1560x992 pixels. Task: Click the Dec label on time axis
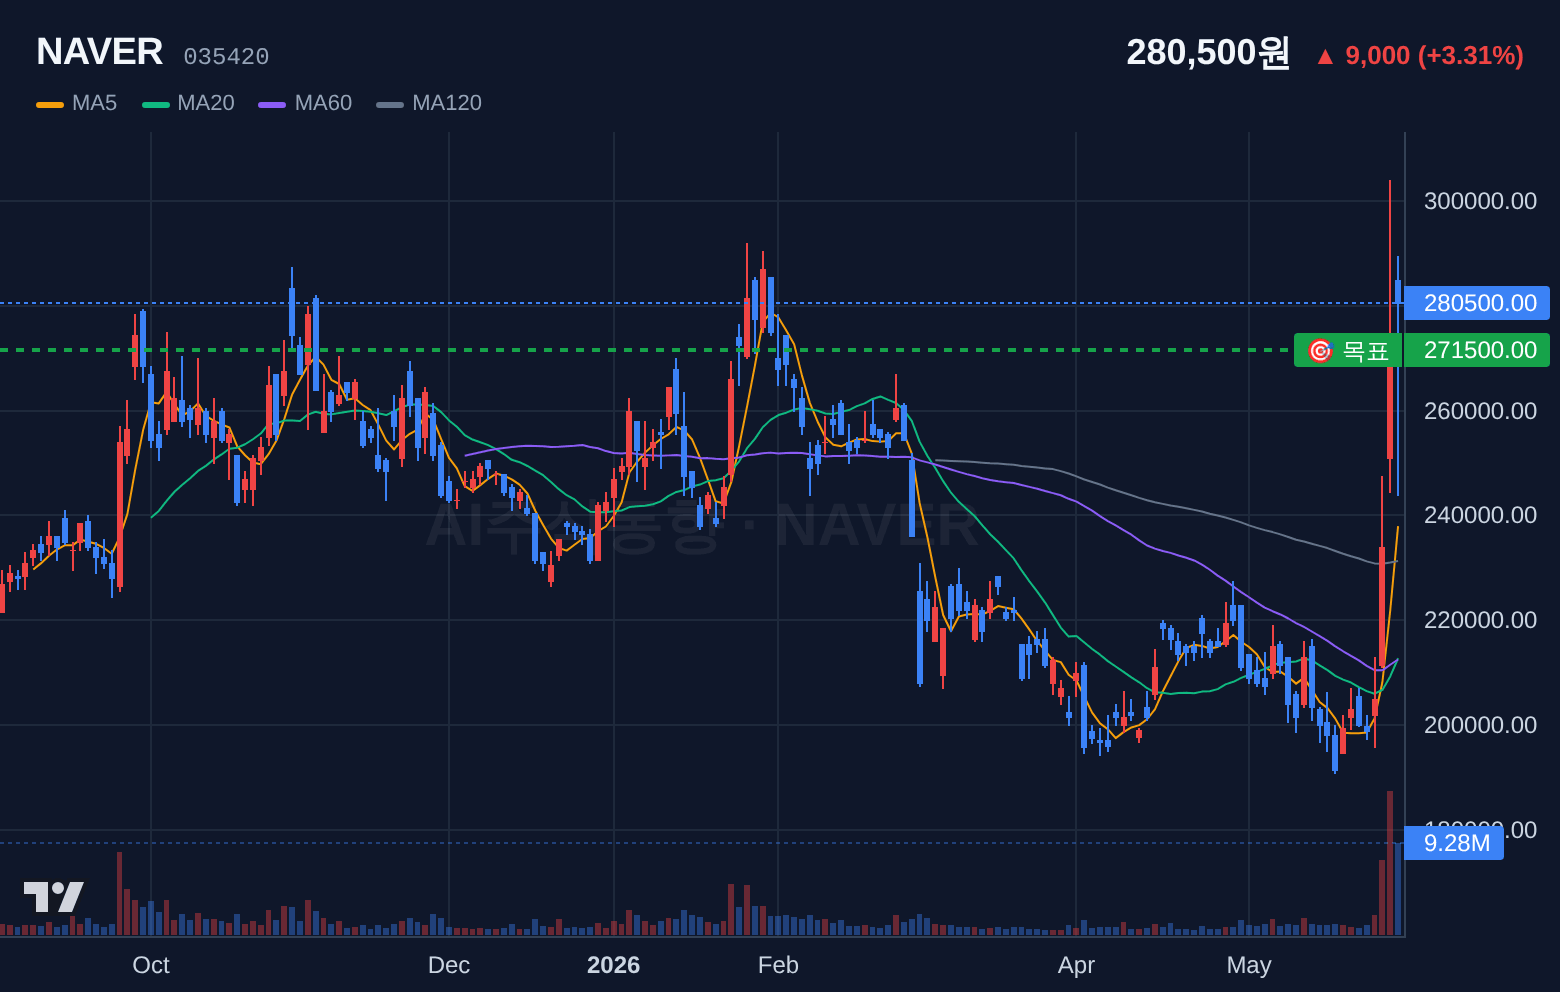[x=449, y=965]
